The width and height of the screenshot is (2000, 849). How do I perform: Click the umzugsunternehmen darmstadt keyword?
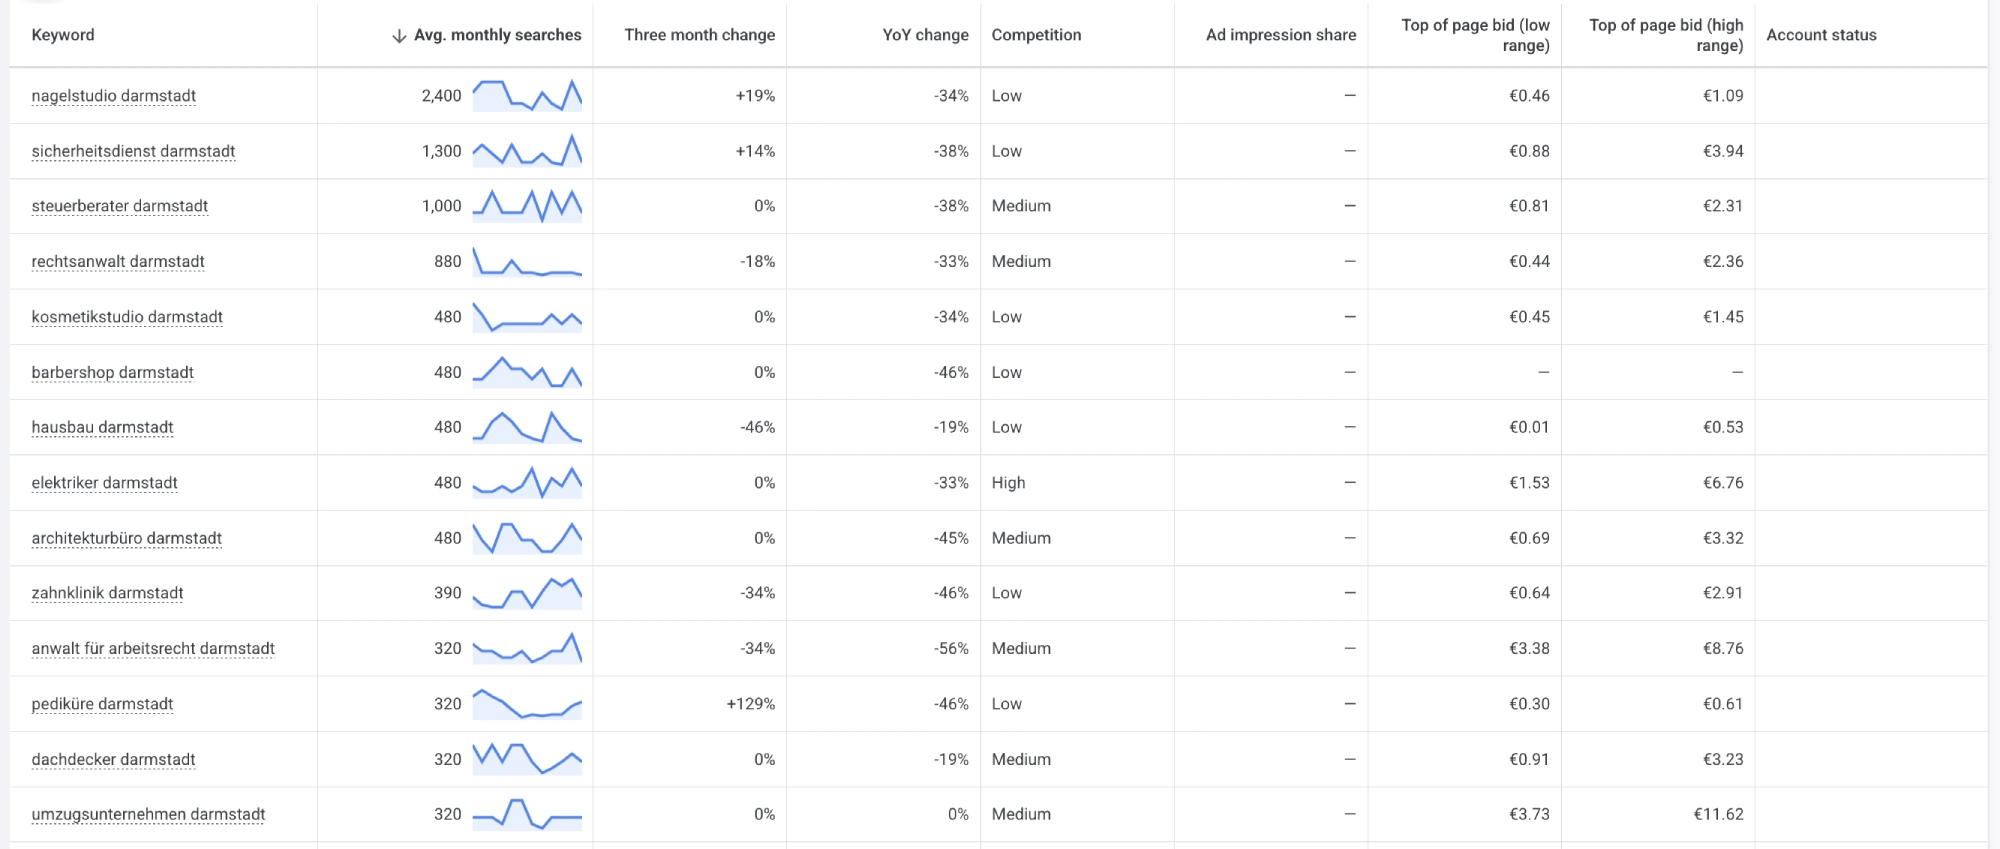click(x=148, y=815)
